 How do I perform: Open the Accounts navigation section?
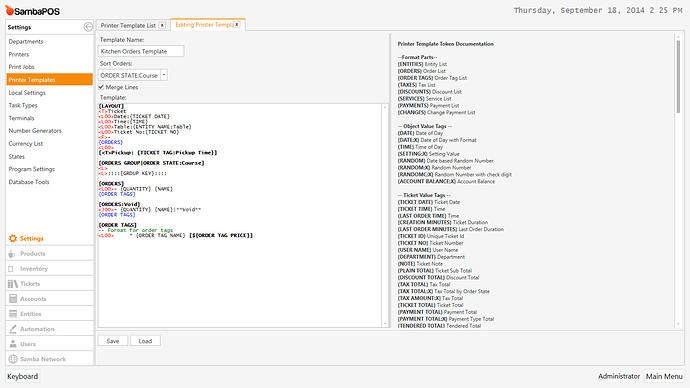click(x=50, y=299)
